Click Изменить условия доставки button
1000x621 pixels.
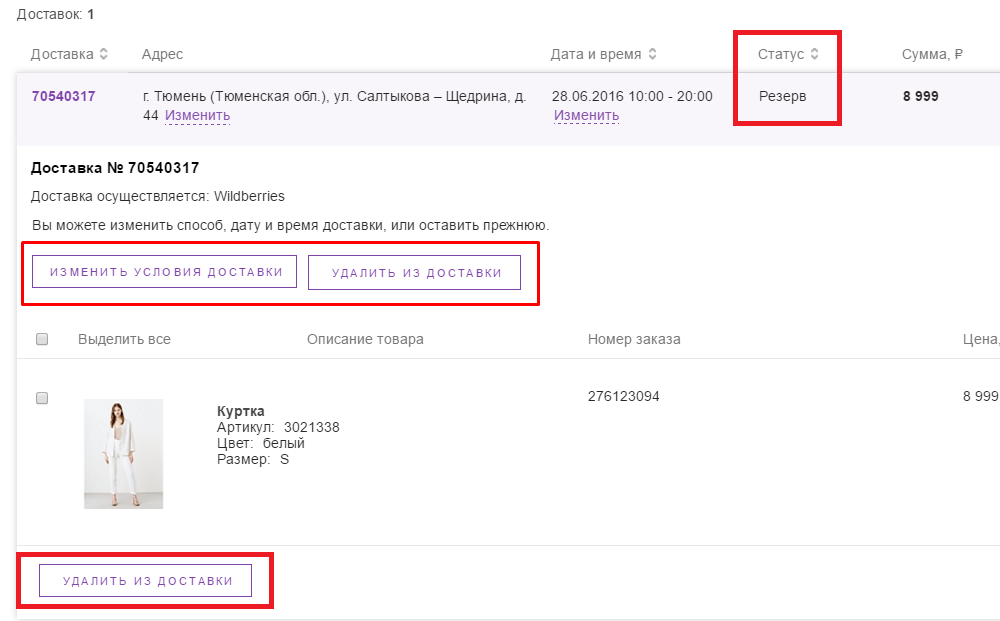(x=165, y=272)
